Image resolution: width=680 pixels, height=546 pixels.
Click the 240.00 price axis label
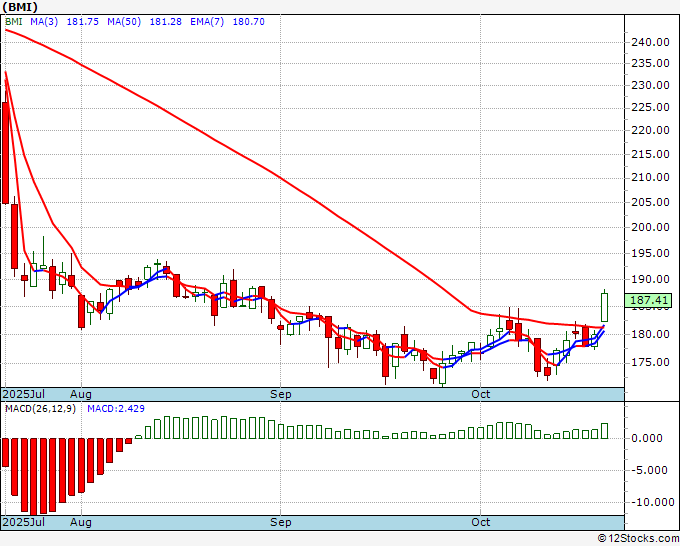pyautogui.click(x=650, y=43)
